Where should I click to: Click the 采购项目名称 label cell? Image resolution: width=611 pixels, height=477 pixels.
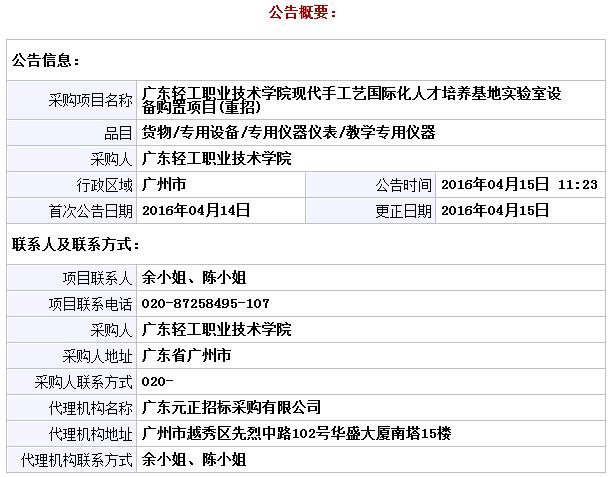[x=90, y=100]
